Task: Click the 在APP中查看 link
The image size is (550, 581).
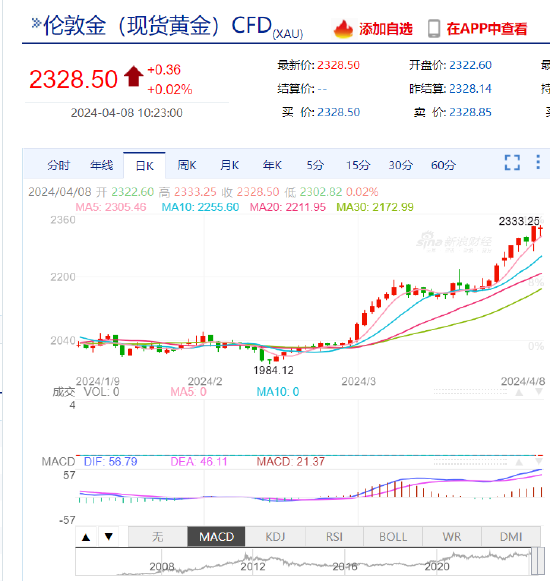Action: point(486,29)
